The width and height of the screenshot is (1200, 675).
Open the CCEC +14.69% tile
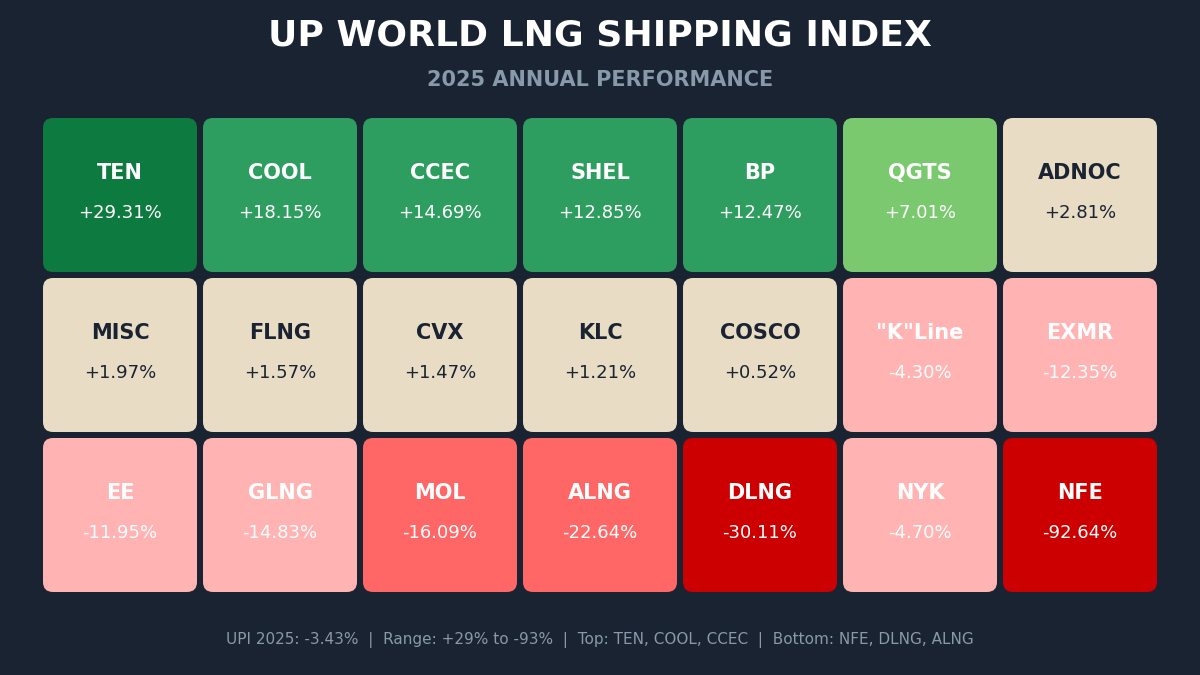coord(440,195)
